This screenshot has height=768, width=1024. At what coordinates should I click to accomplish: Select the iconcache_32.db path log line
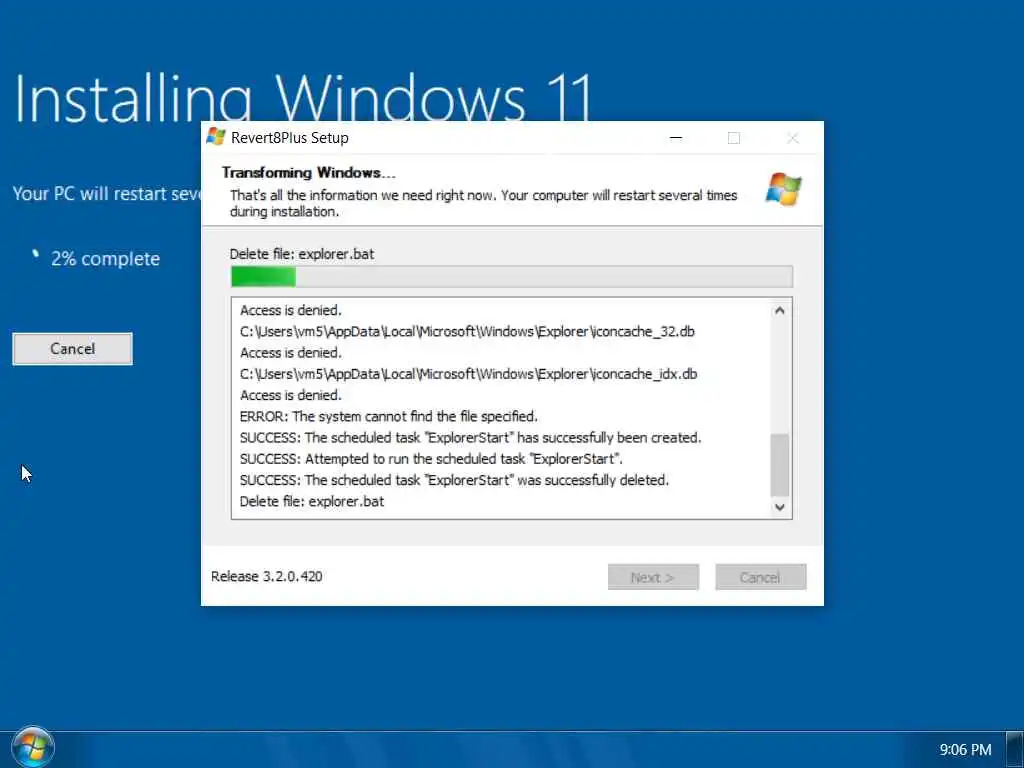click(467, 331)
